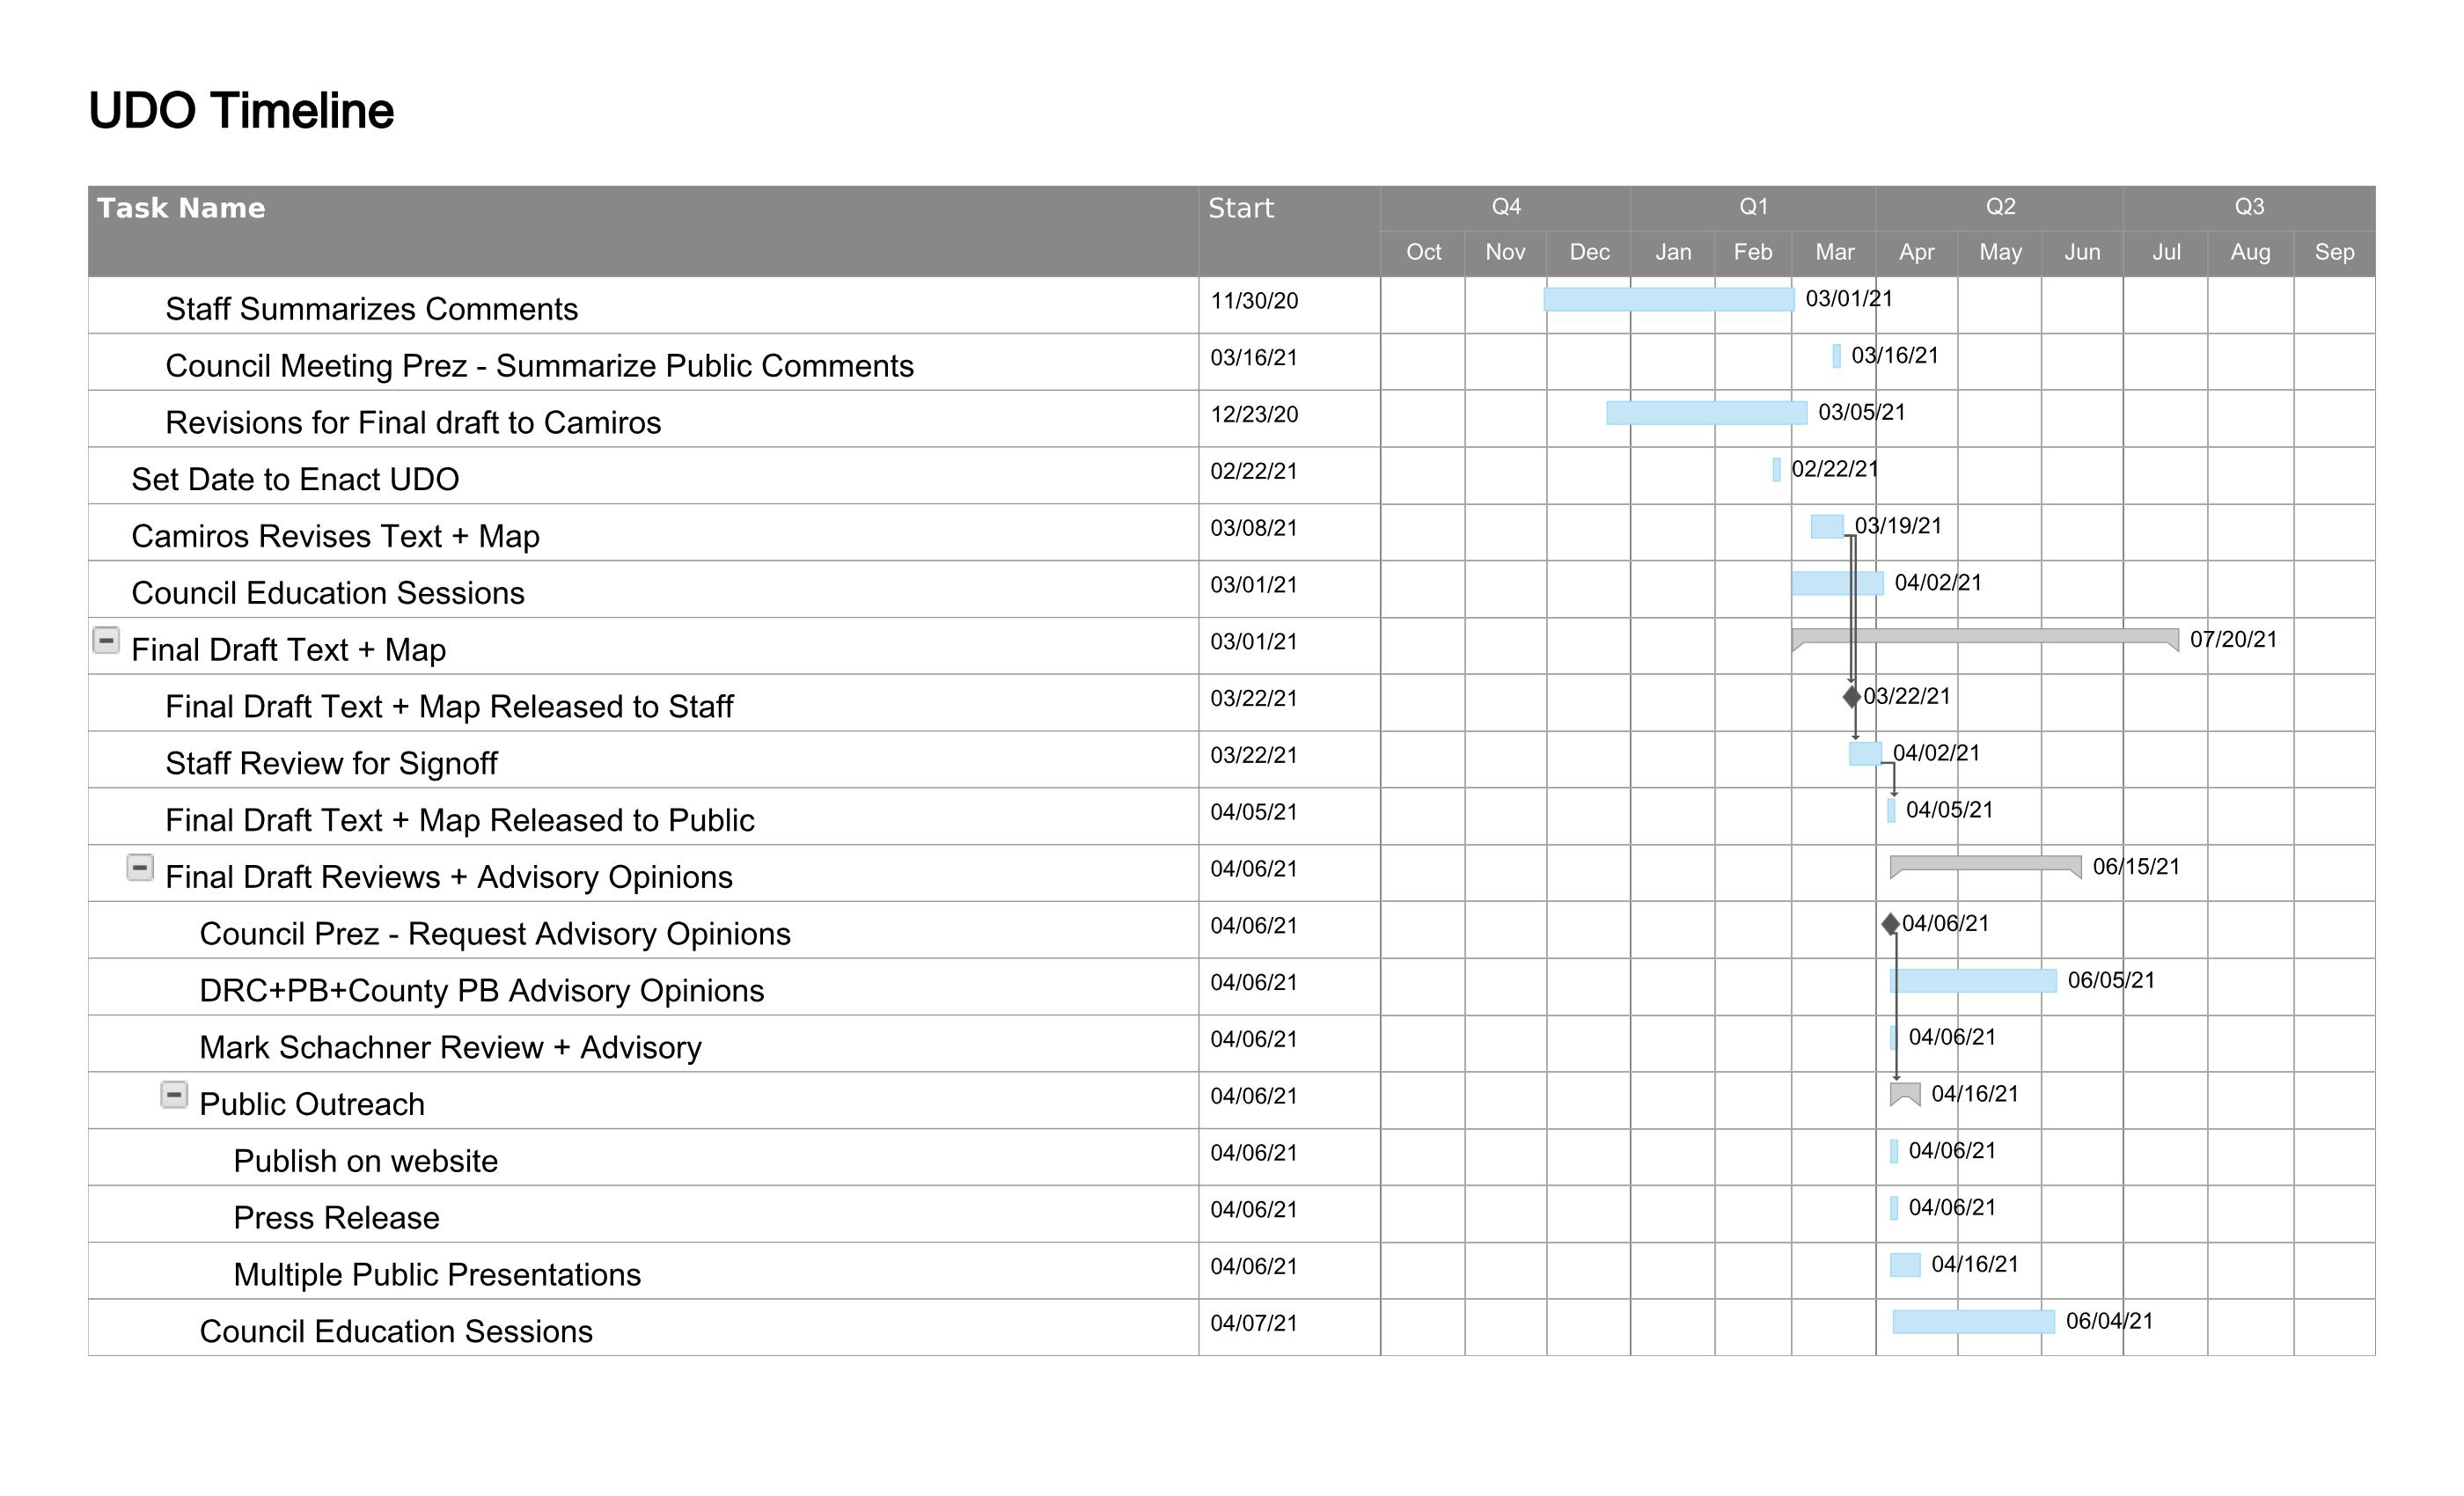2464x1496 pixels.
Task: Click the Mar month header
Action: [1834, 252]
